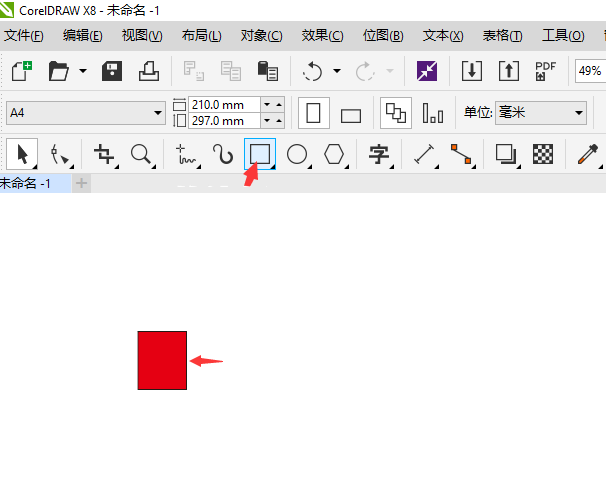Edit the page height 297.0 mm field
This screenshot has height=480, width=606.
(224, 121)
